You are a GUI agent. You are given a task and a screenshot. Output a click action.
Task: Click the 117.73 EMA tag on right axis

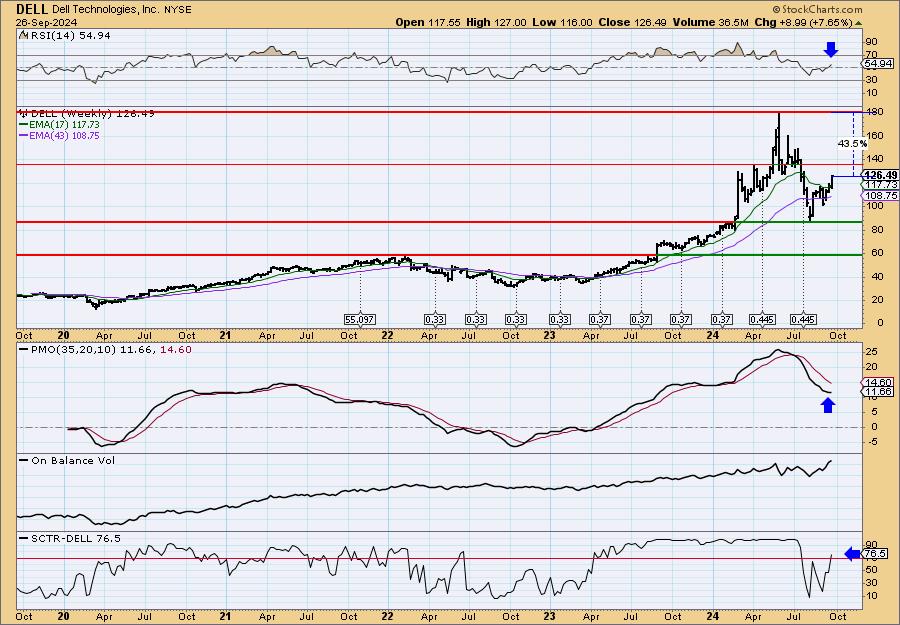click(x=882, y=185)
